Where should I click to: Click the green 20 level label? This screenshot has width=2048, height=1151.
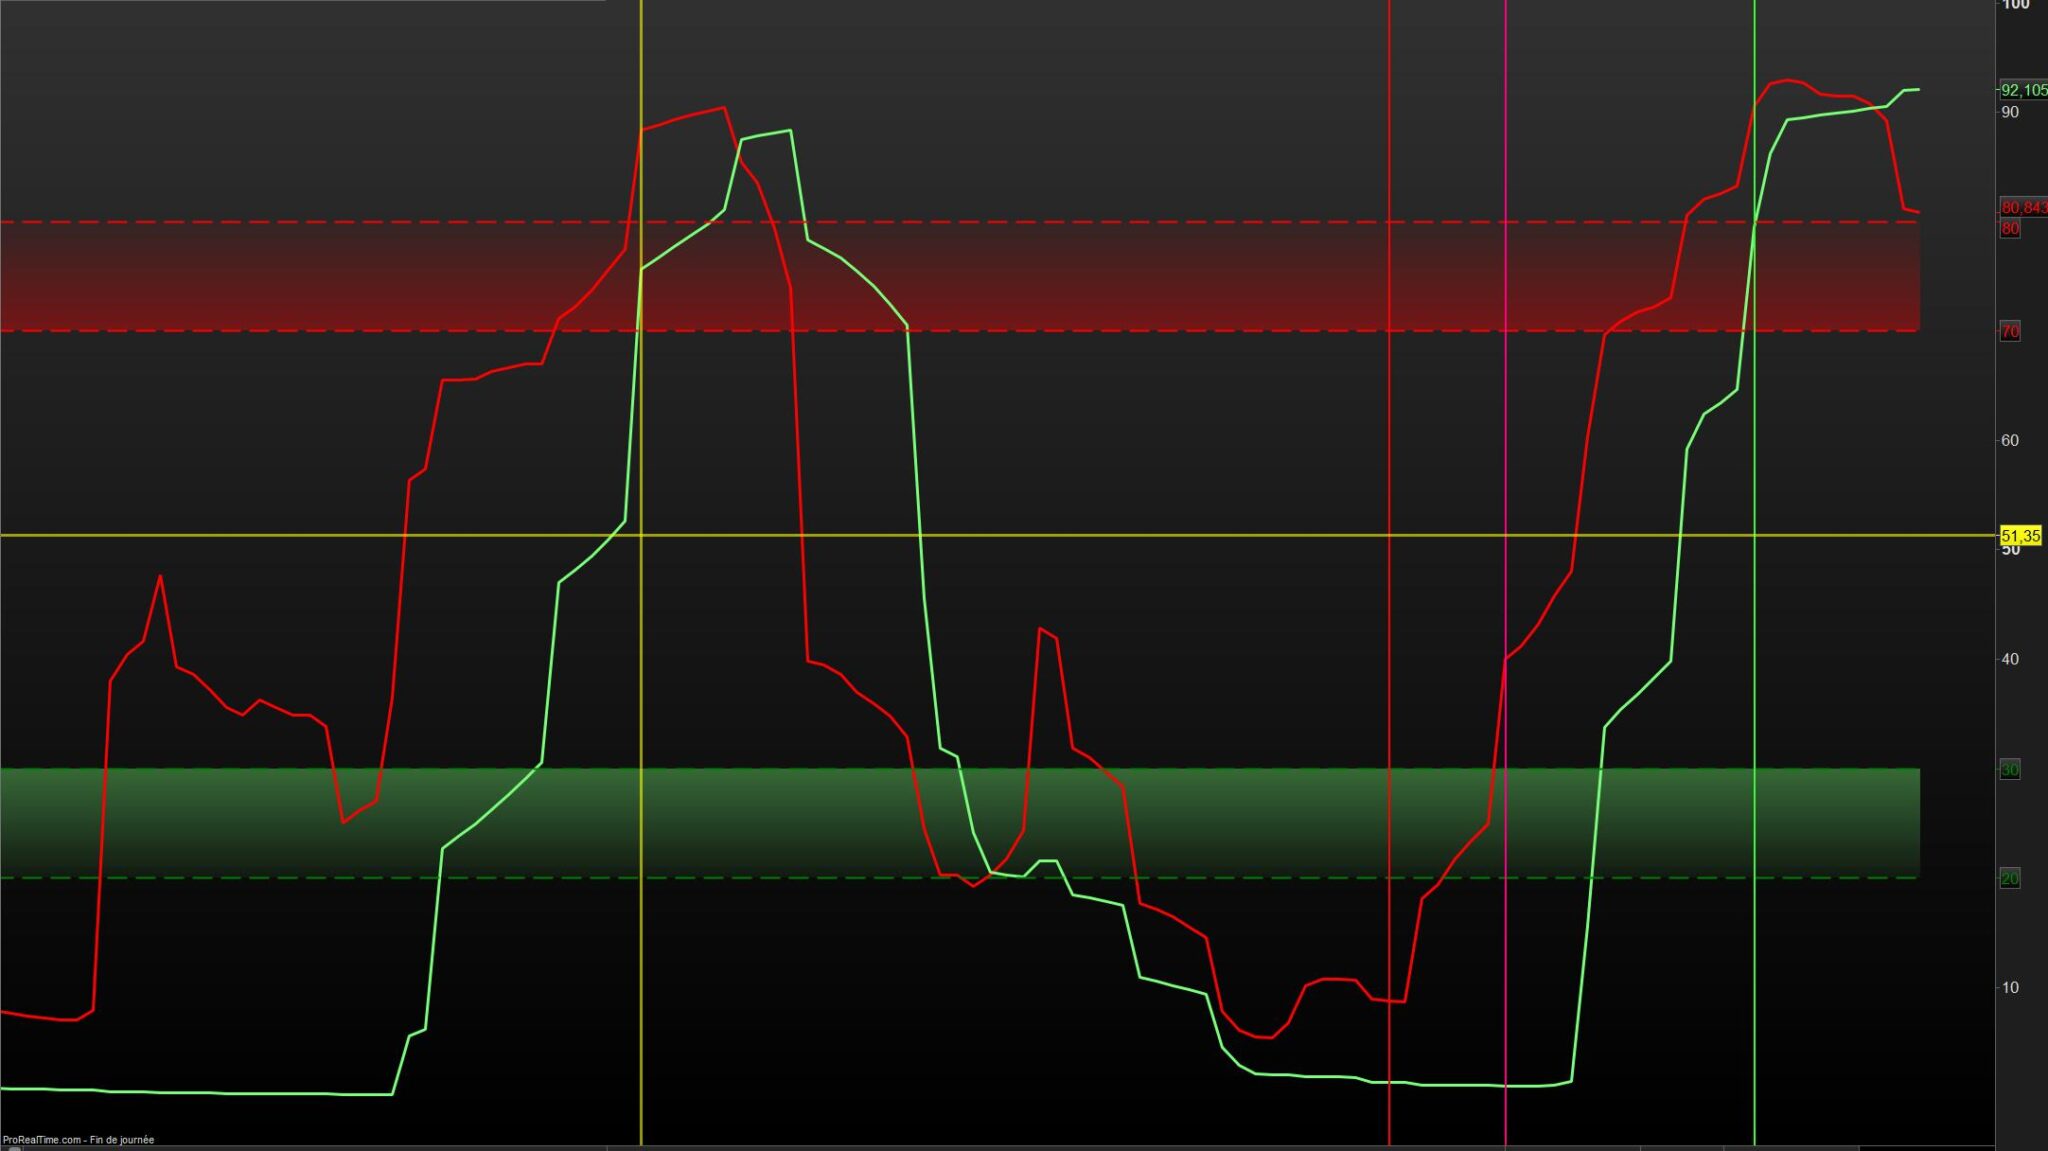pyautogui.click(x=2009, y=878)
